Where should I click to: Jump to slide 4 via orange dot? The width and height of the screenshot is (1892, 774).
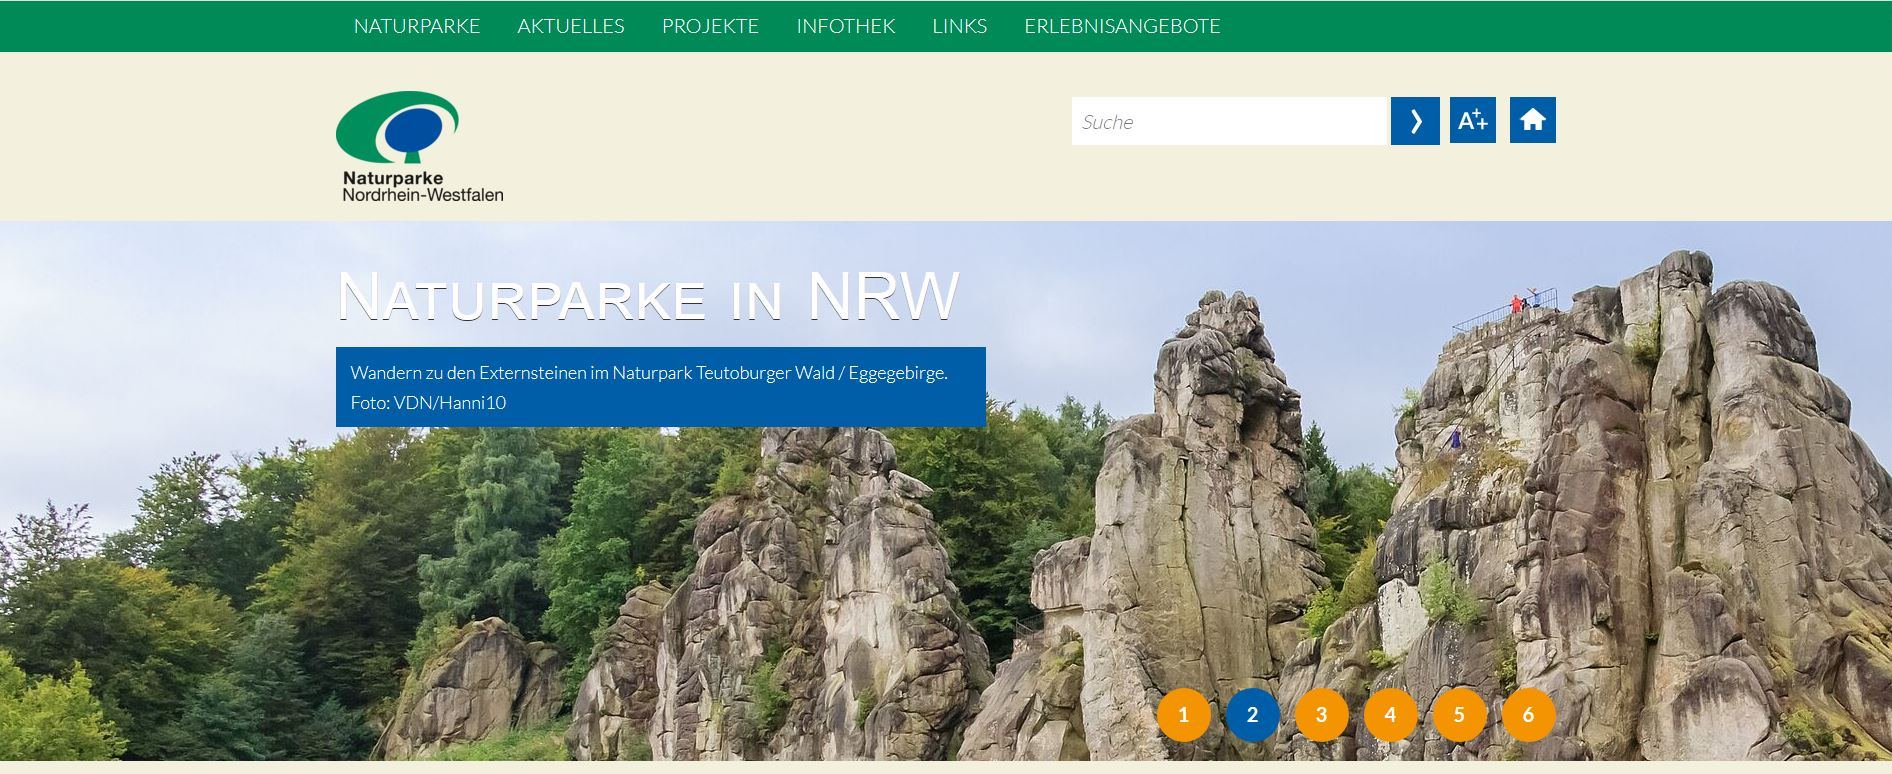tap(1390, 715)
